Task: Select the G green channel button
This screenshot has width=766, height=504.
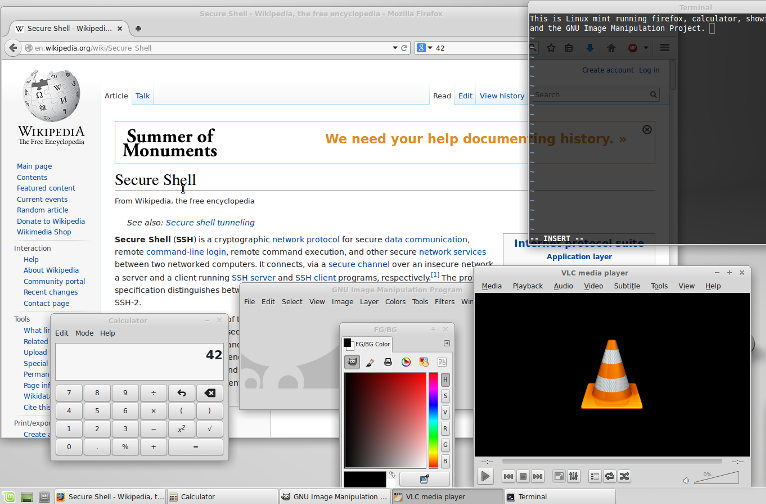Action: coord(445,444)
